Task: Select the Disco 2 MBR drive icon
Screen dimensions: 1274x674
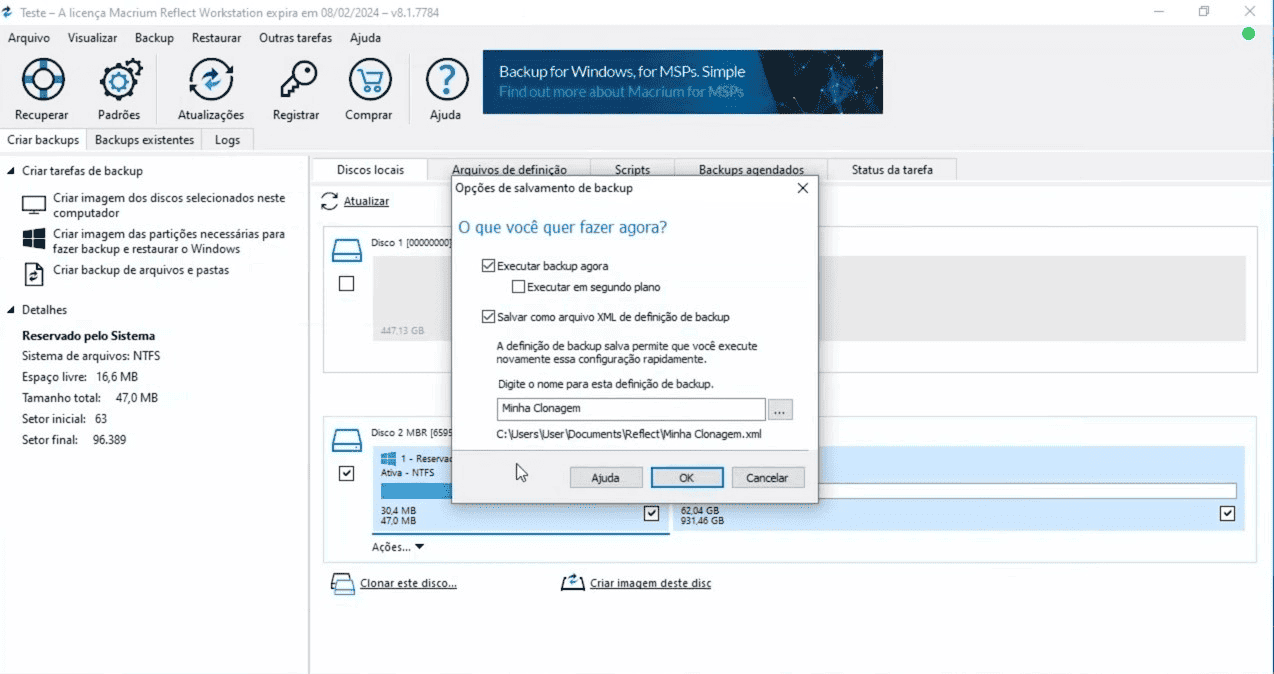Action: (346, 439)
